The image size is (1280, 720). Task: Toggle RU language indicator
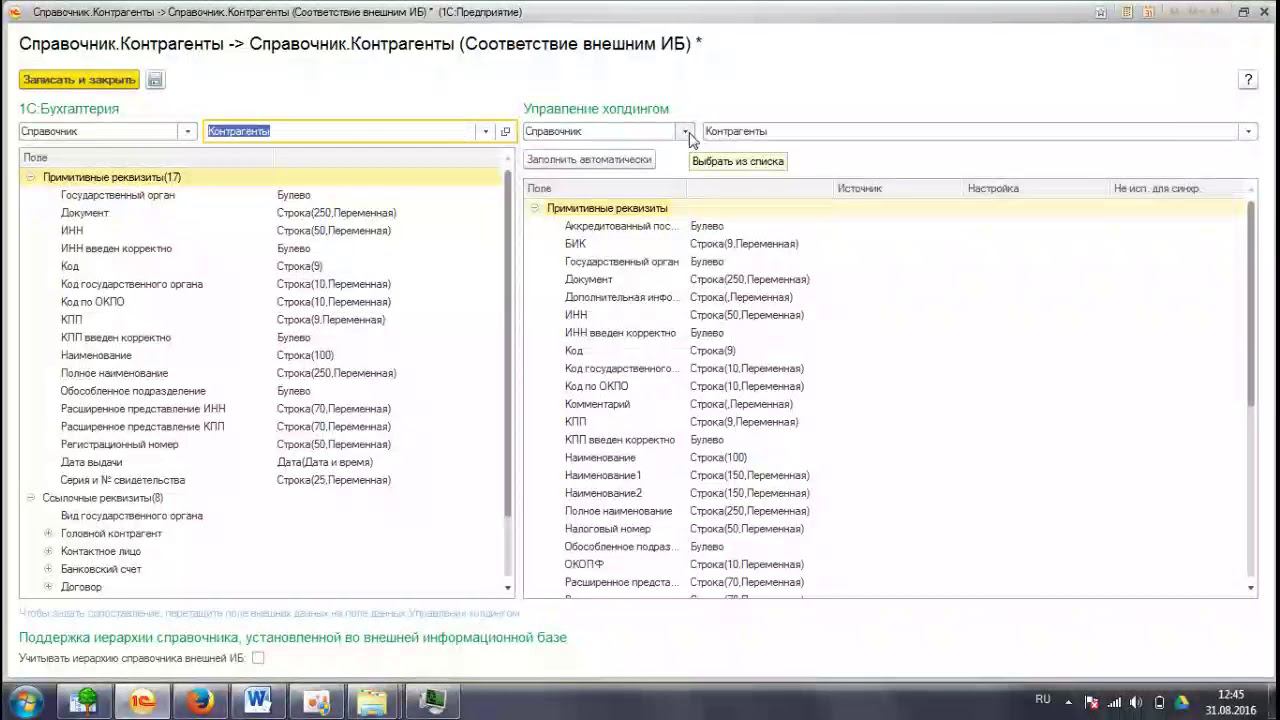[1043, 700]
